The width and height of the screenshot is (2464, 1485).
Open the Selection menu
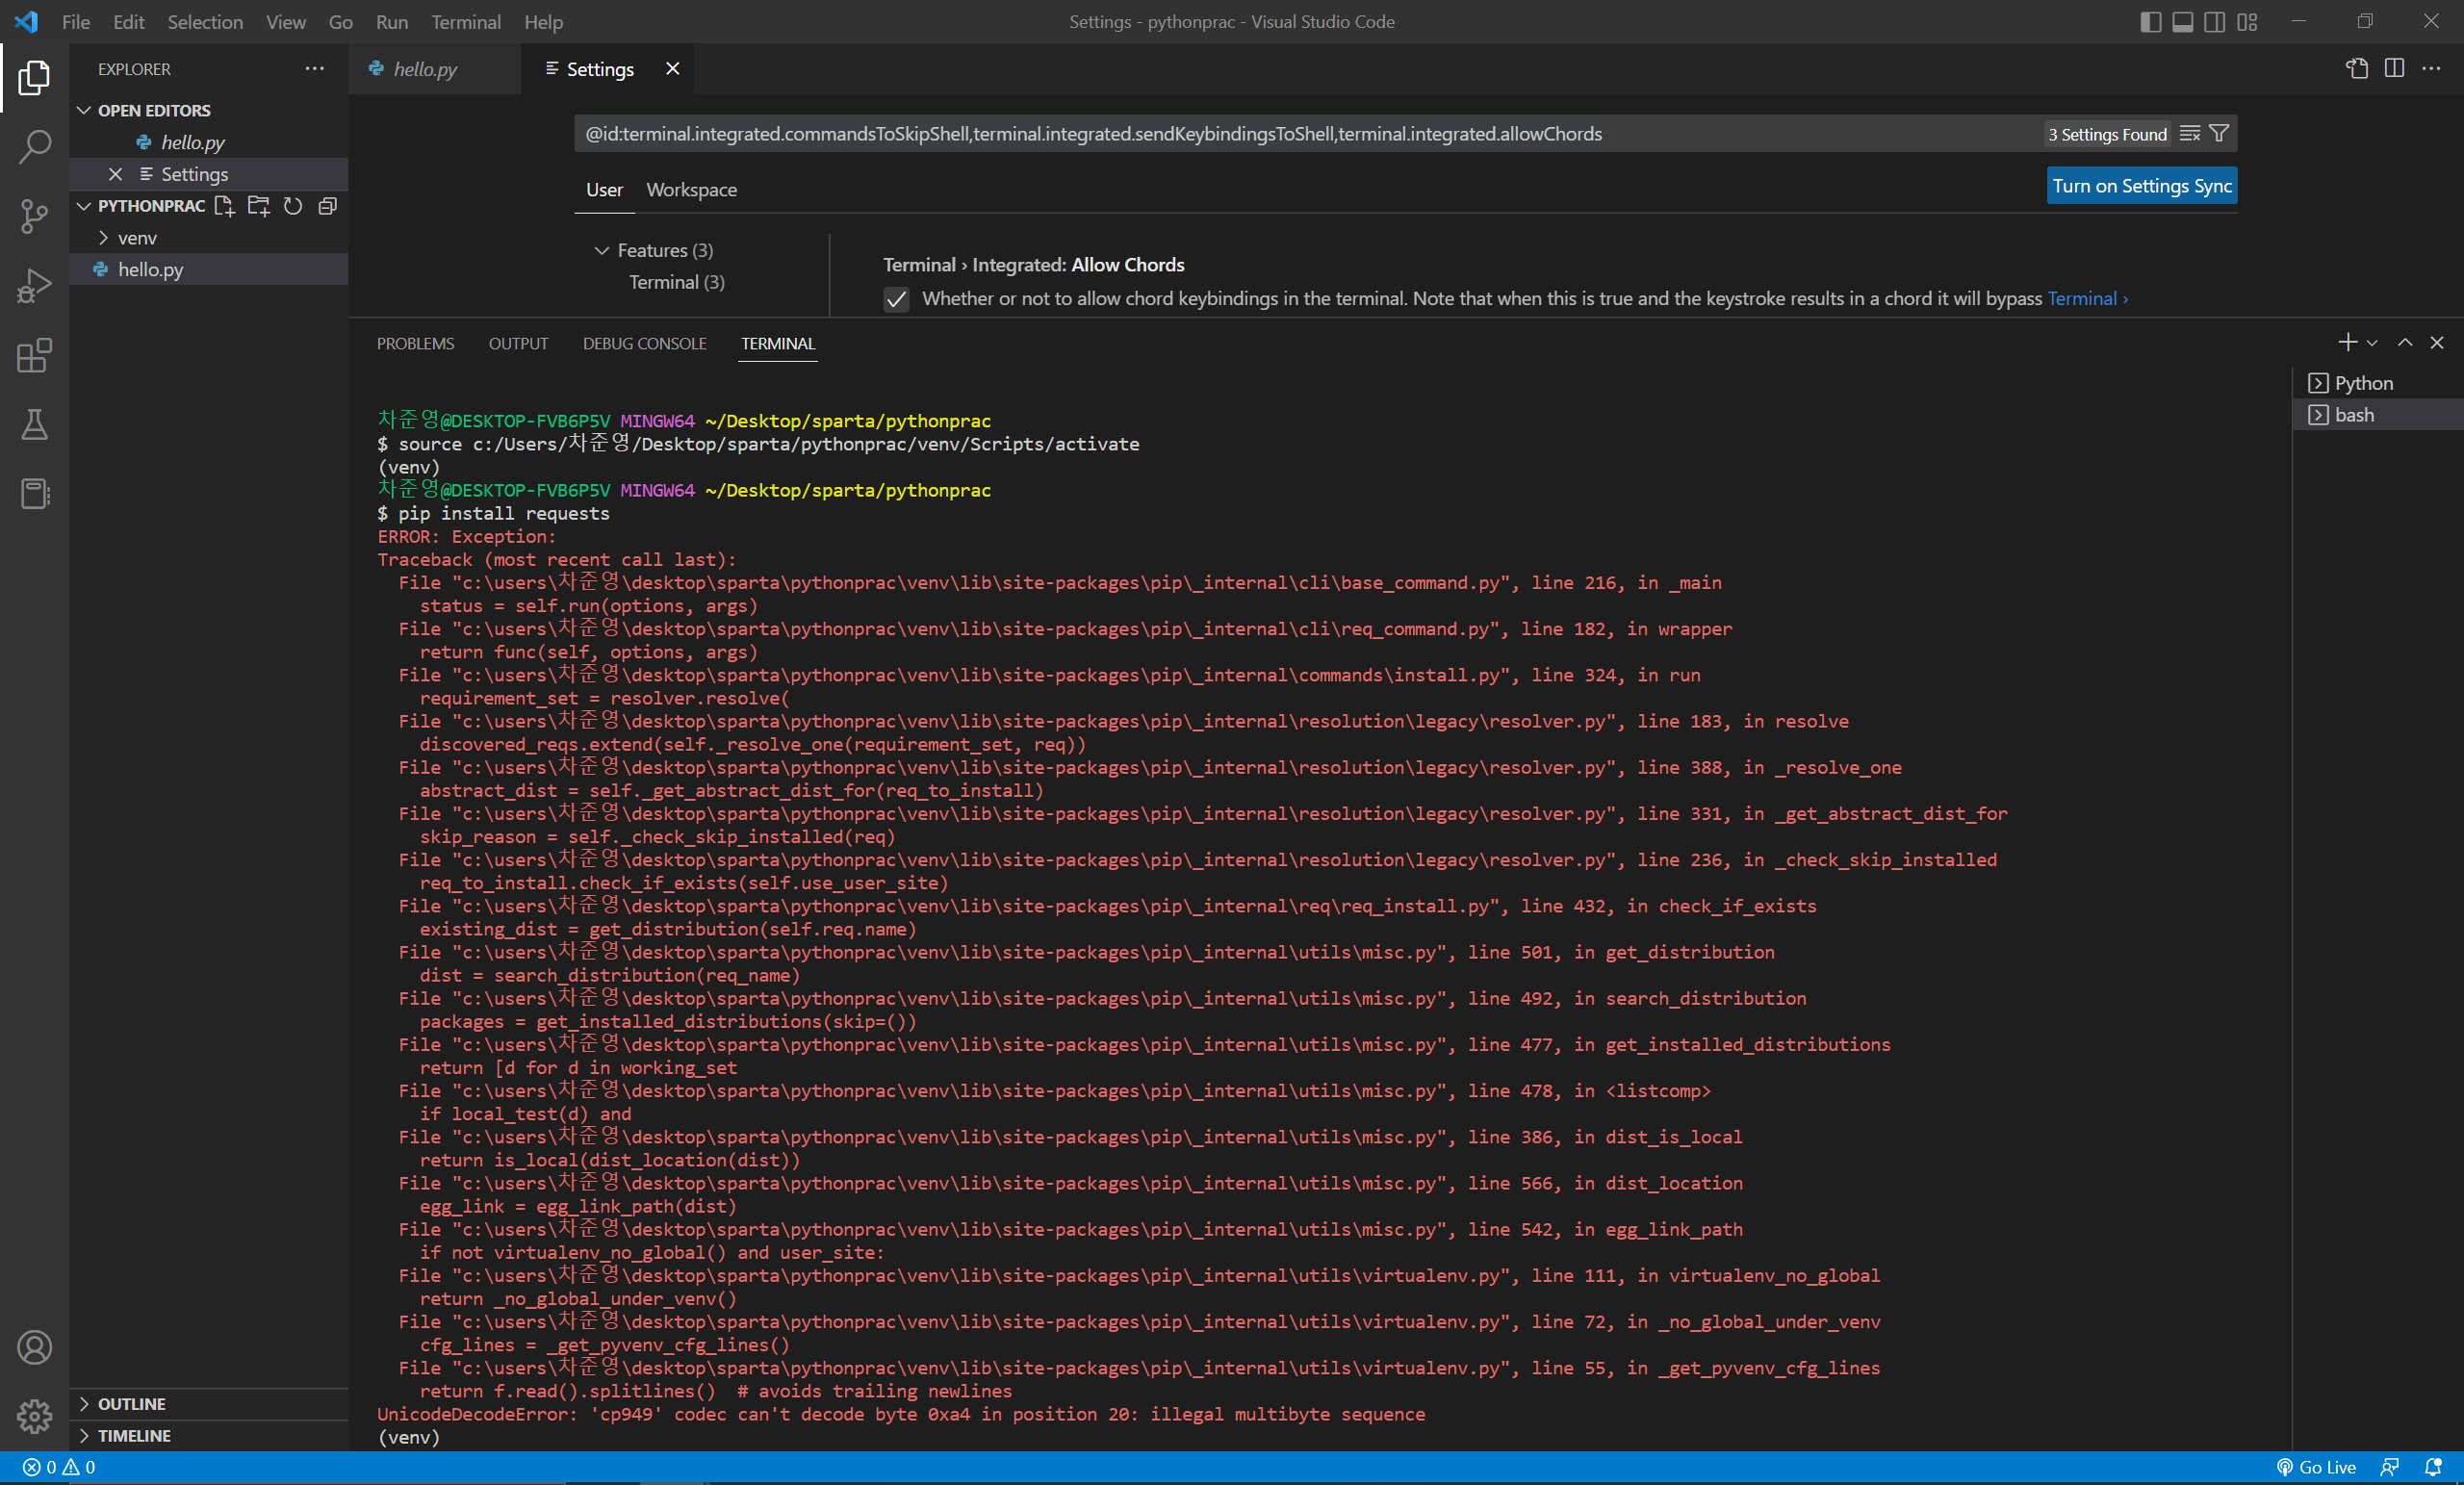click(x=205, y=22)
